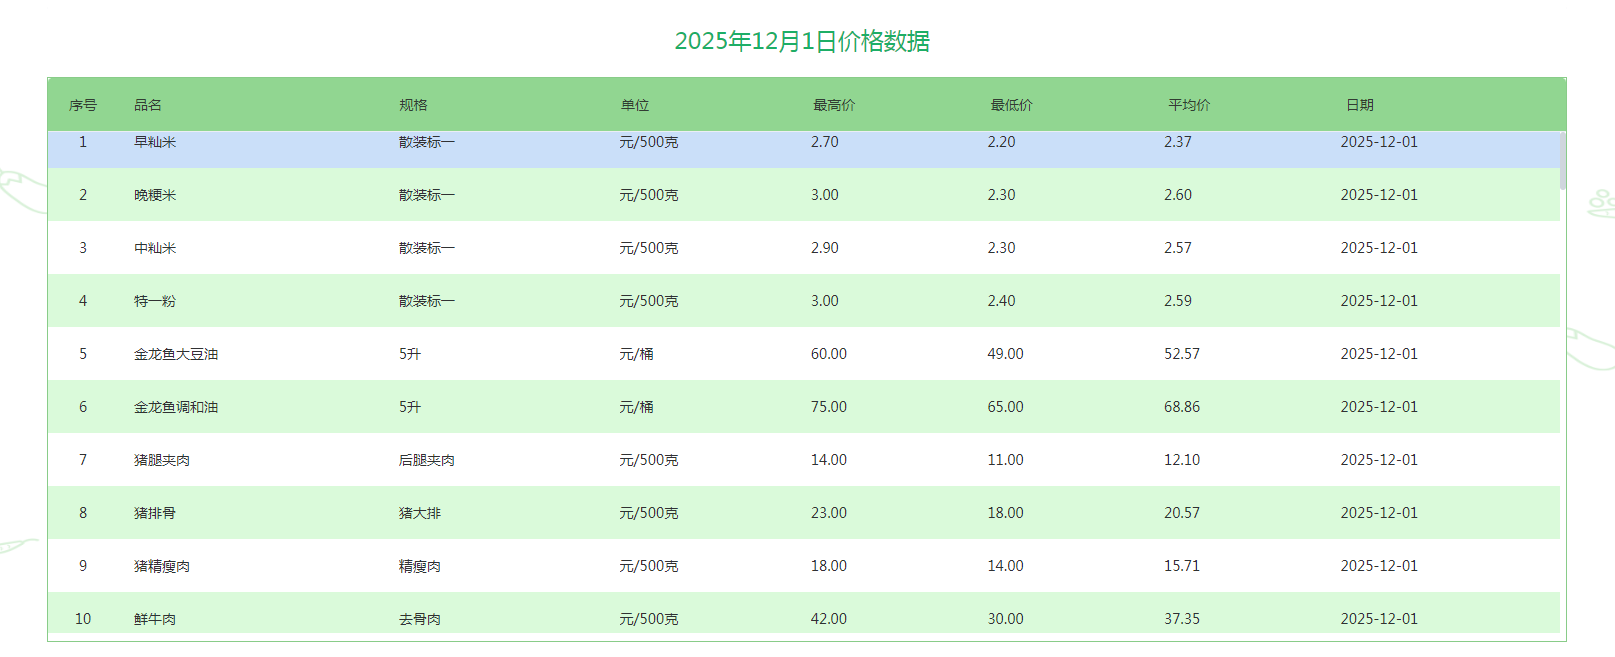This screenshot has width=1615, height=657.
Task: Click the 最高价 column header
Action: (x=833, y=105)
